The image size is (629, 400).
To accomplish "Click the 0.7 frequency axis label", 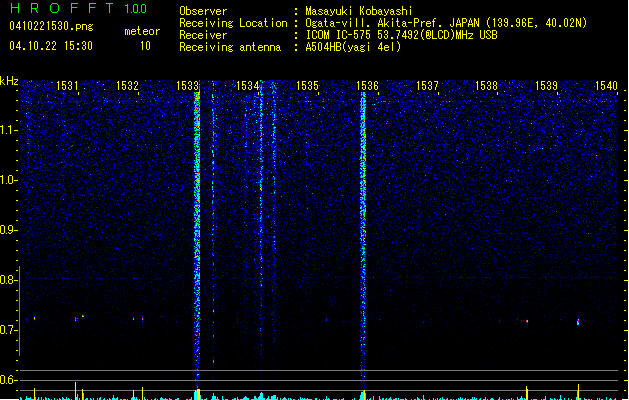I will (x=8, y=330).
